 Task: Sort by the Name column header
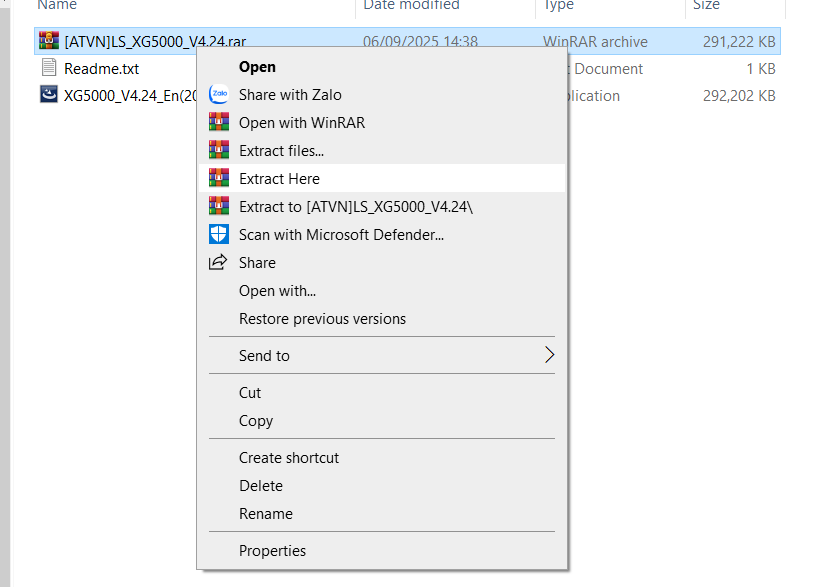(x=57, y=5)
